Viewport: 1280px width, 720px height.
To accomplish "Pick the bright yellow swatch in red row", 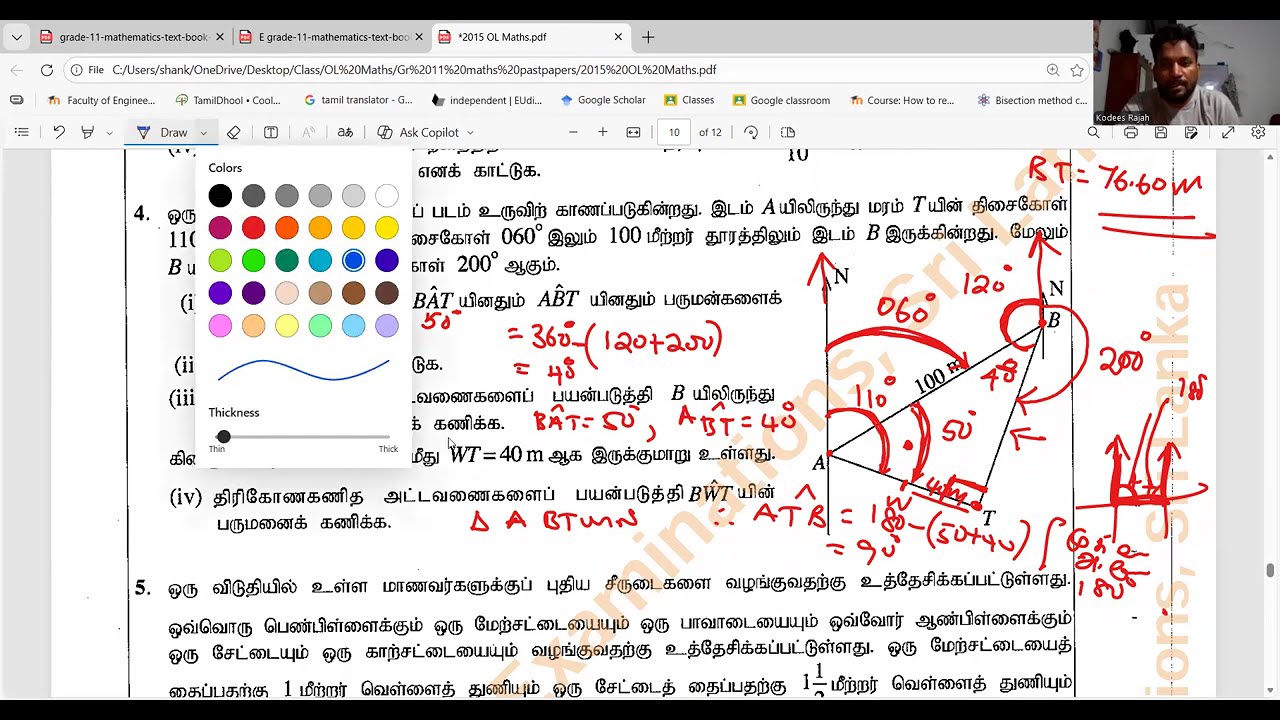I will coord(386,228).
